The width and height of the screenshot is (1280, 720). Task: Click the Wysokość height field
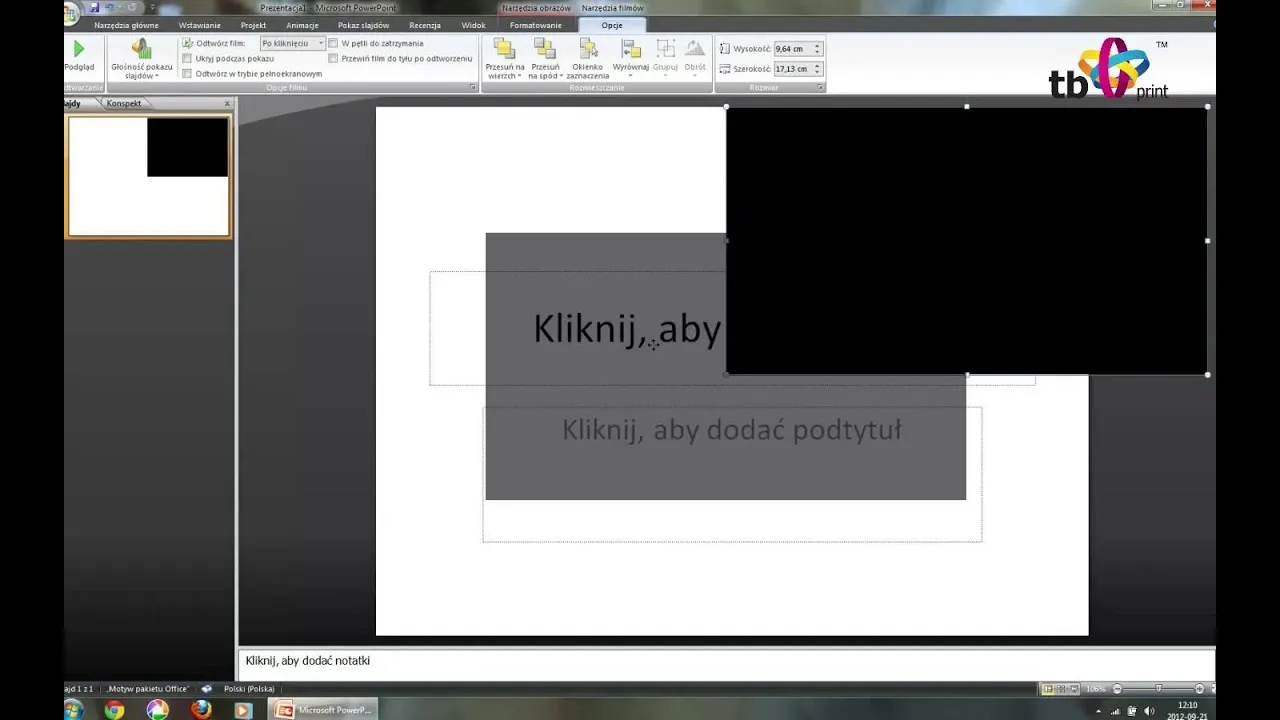tap(793, 48)
